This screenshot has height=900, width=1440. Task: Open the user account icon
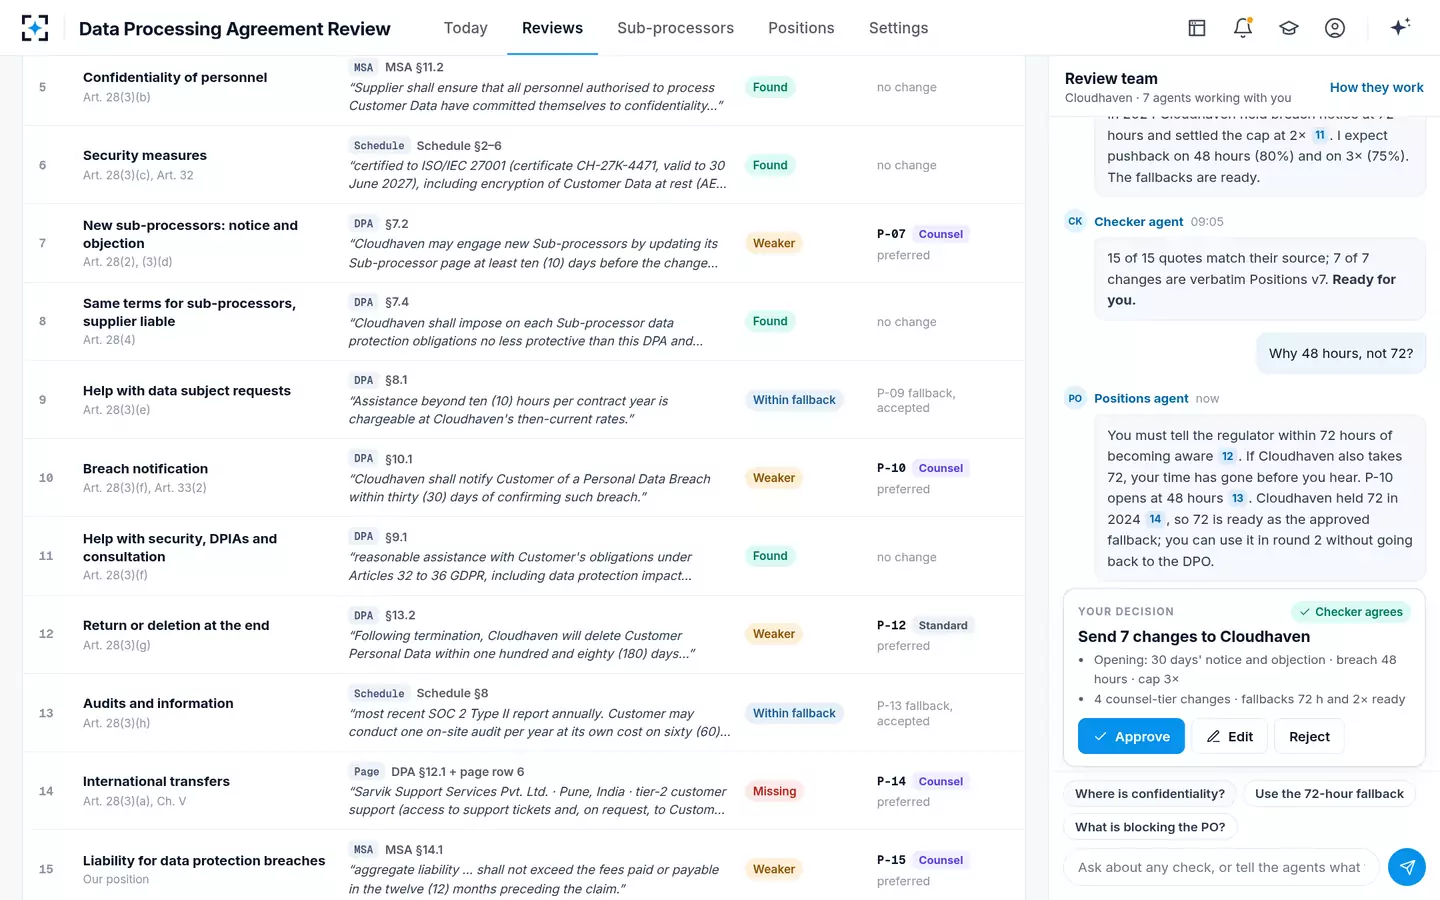coord(1335,28)
